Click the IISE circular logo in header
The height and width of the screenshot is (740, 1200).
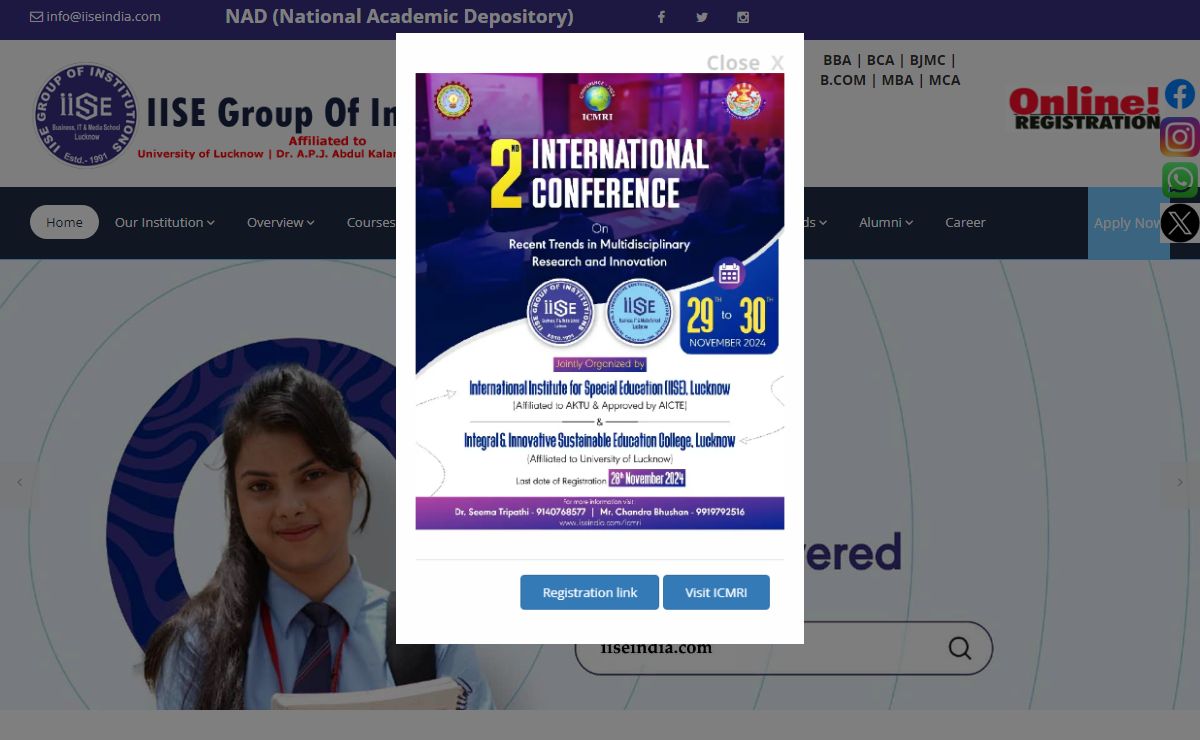coord(86,115)
